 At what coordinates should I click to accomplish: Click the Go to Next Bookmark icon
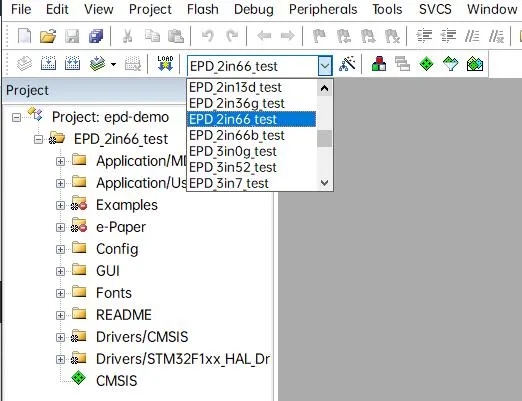coord(368,36)
